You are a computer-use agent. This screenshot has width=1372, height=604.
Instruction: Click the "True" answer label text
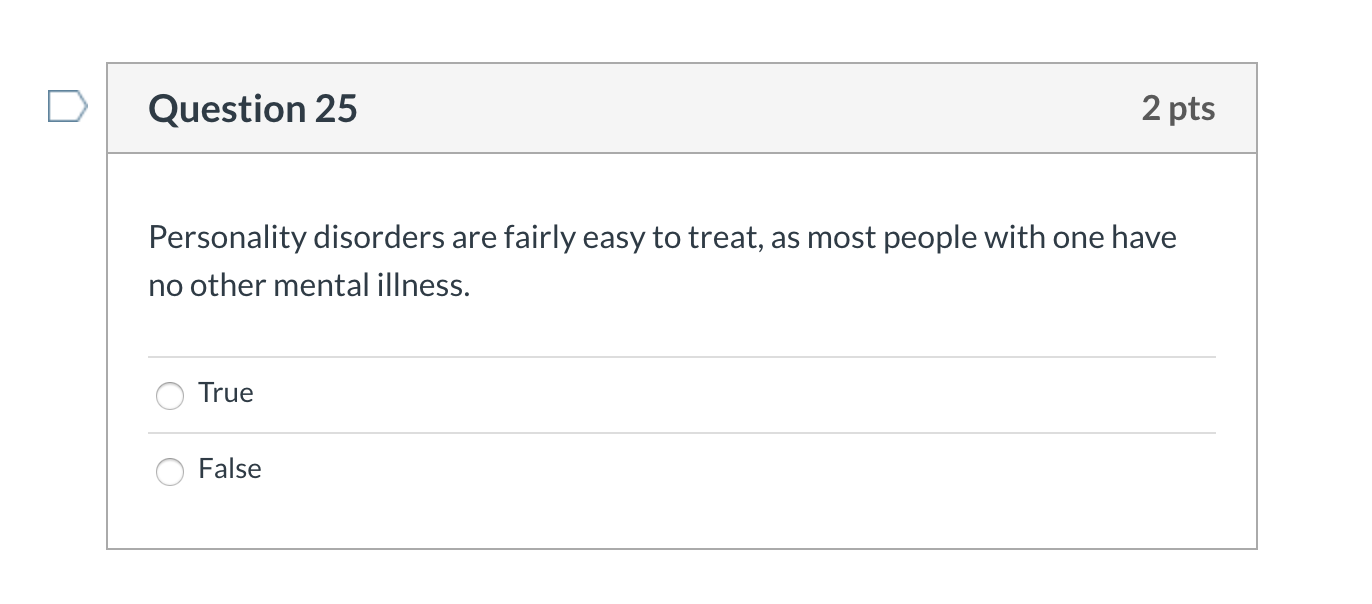[226, 393]
